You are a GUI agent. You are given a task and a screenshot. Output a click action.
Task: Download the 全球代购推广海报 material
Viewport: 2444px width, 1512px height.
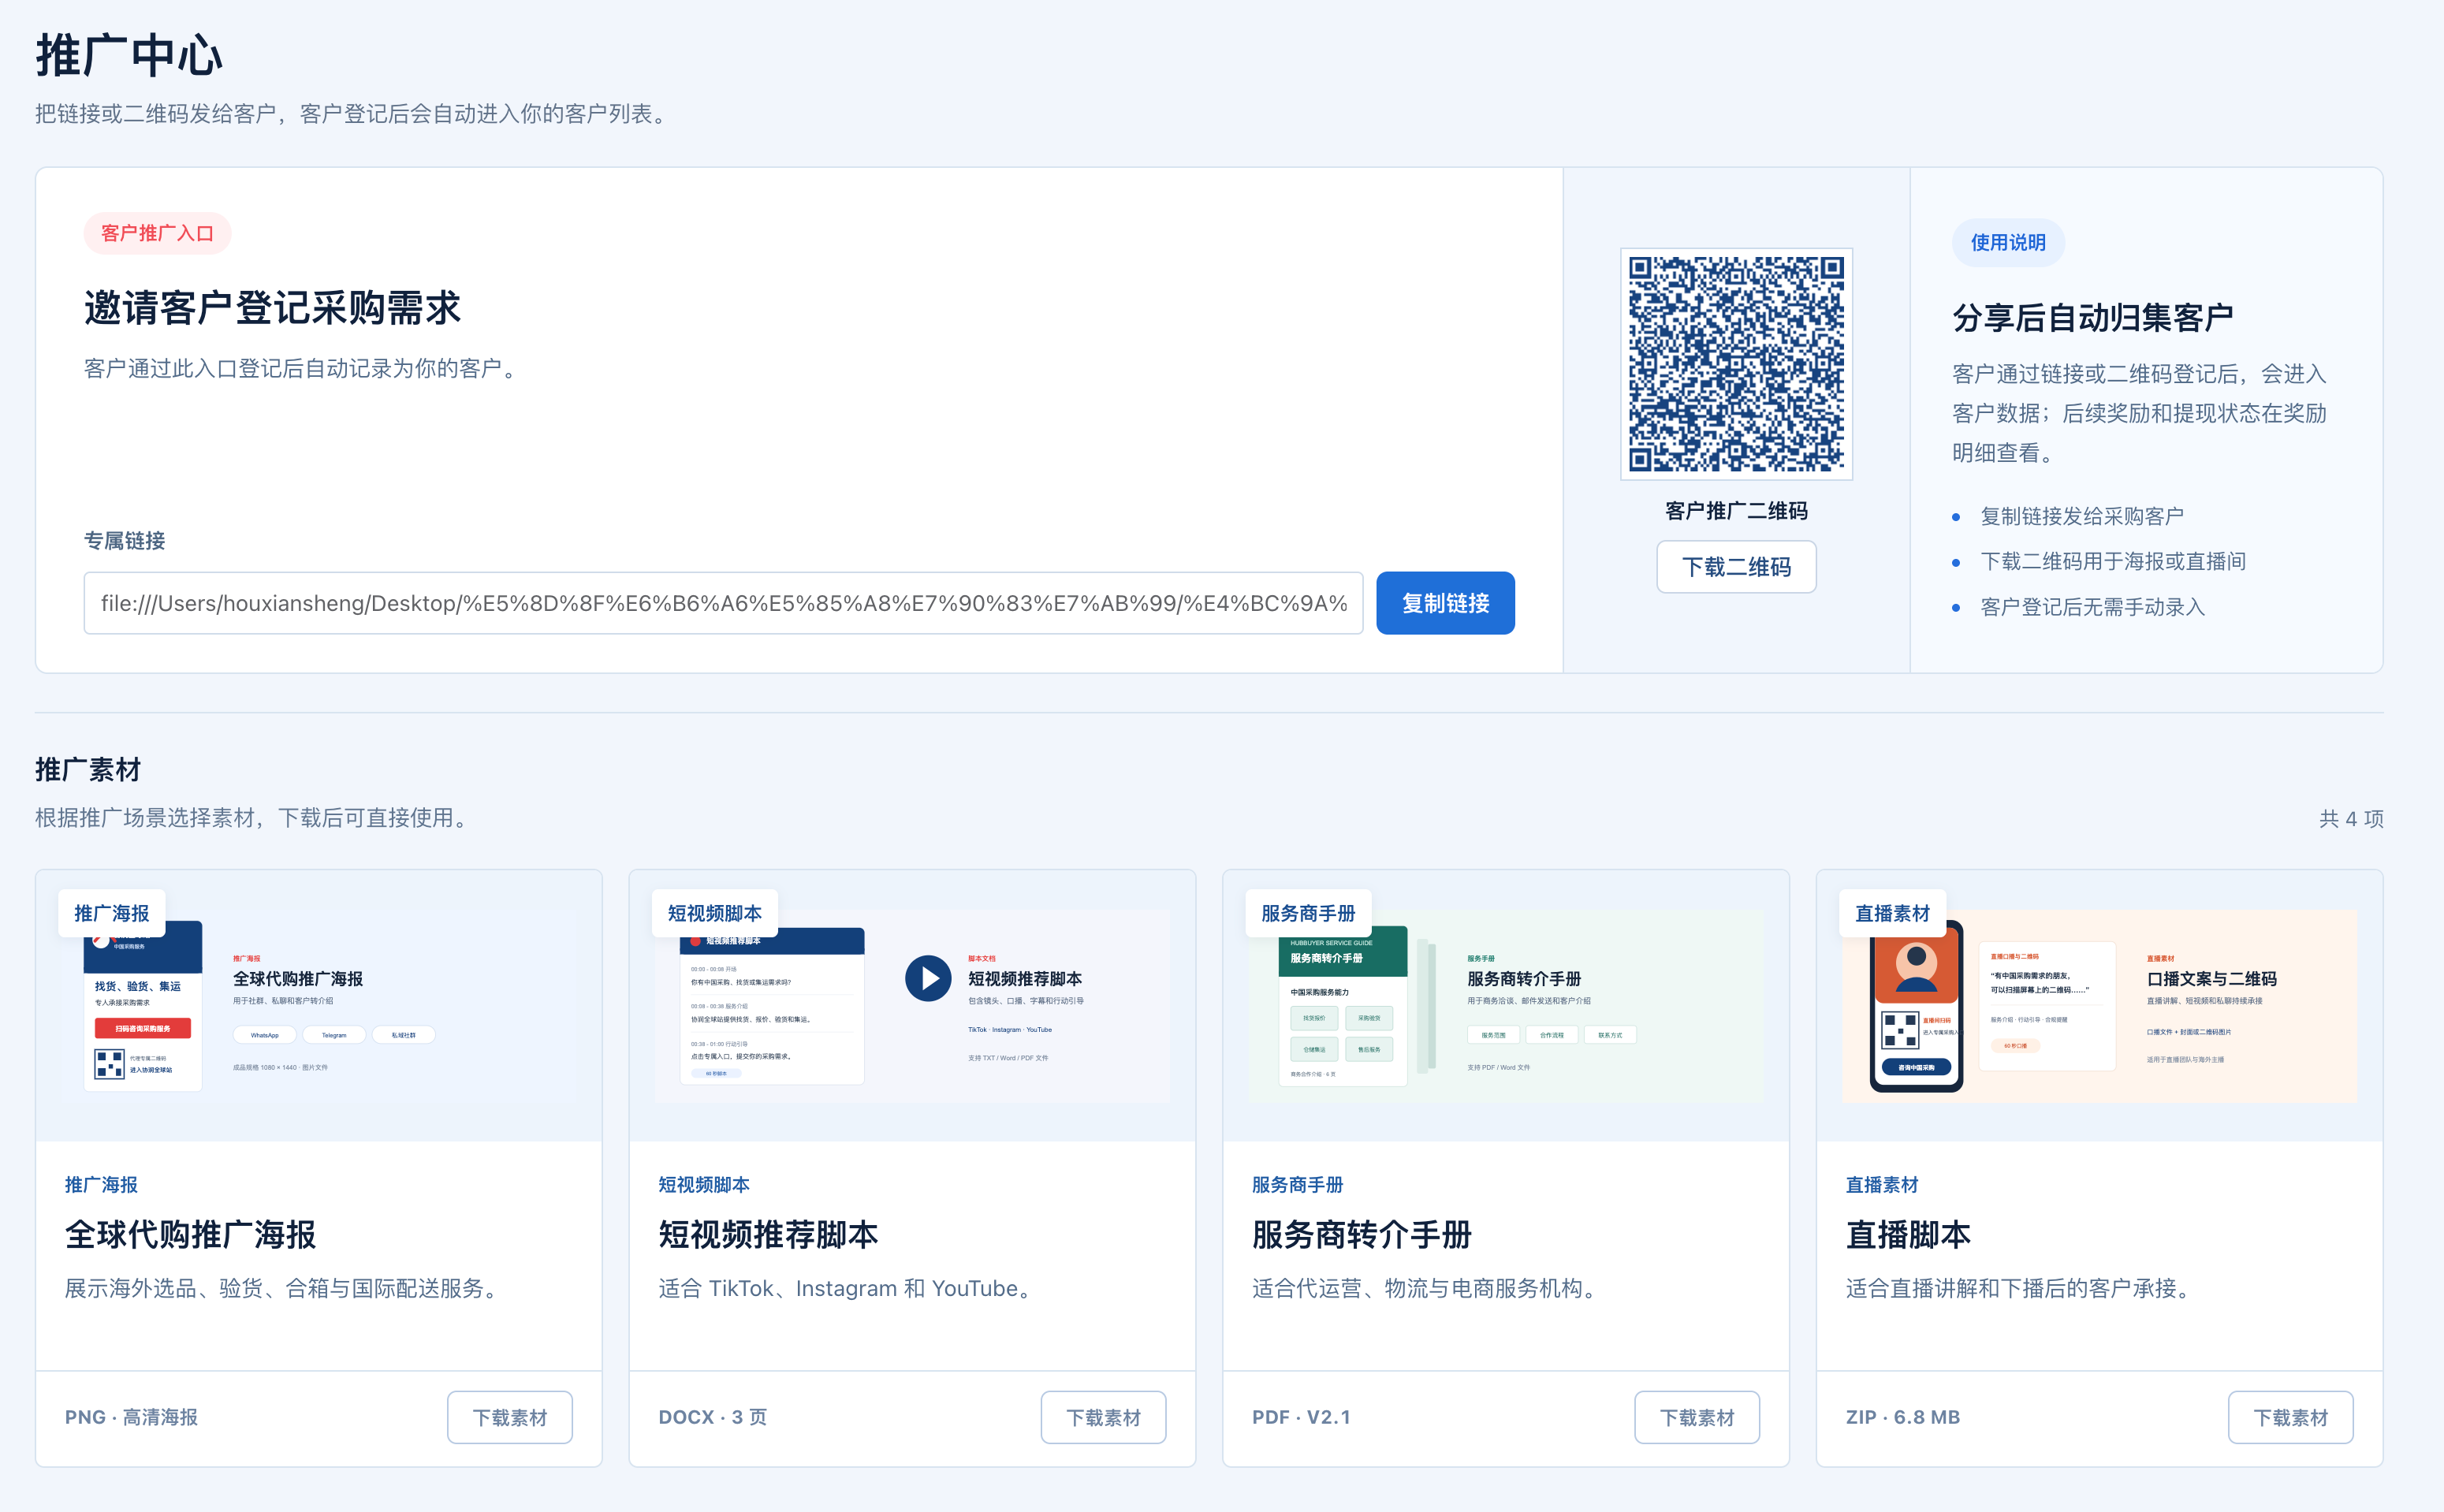click(x=510, y=1417)
